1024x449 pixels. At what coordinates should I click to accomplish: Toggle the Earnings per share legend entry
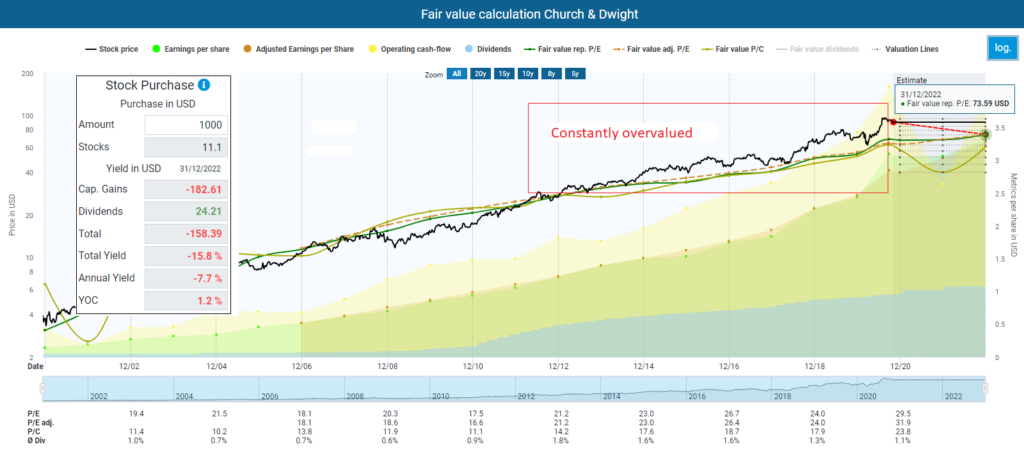point(191,49)
